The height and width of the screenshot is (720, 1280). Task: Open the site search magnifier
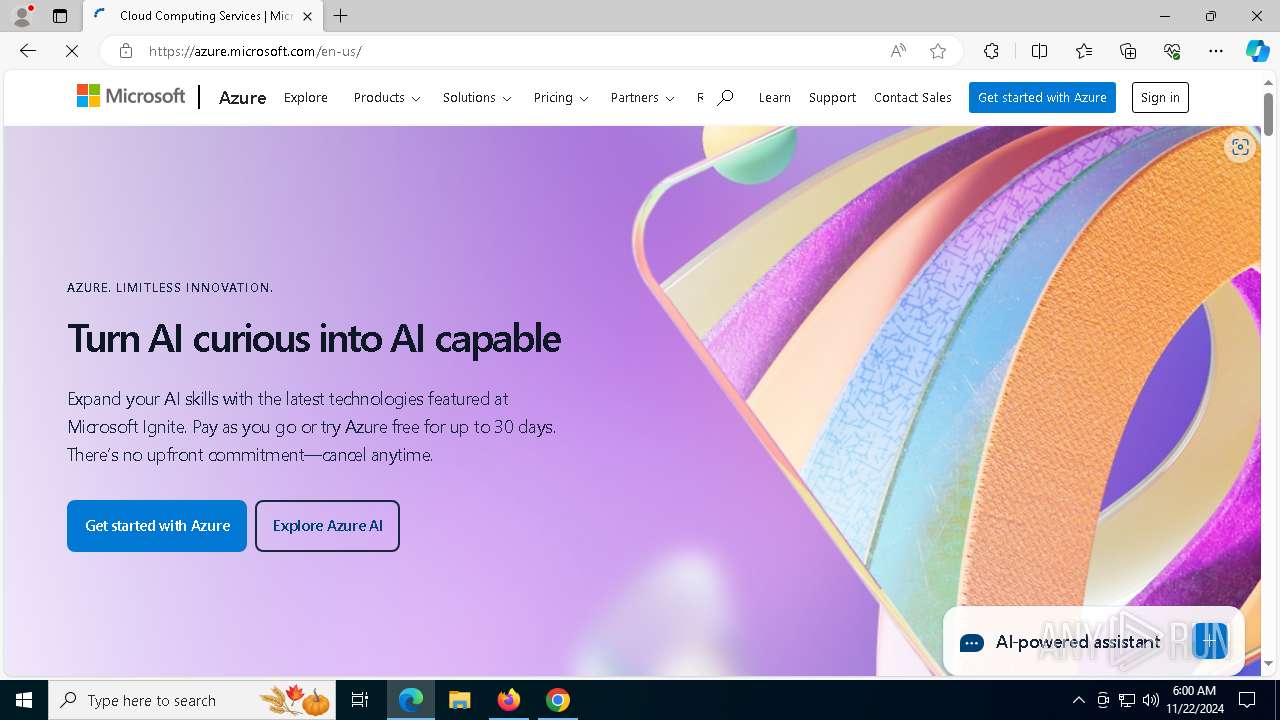725,97
